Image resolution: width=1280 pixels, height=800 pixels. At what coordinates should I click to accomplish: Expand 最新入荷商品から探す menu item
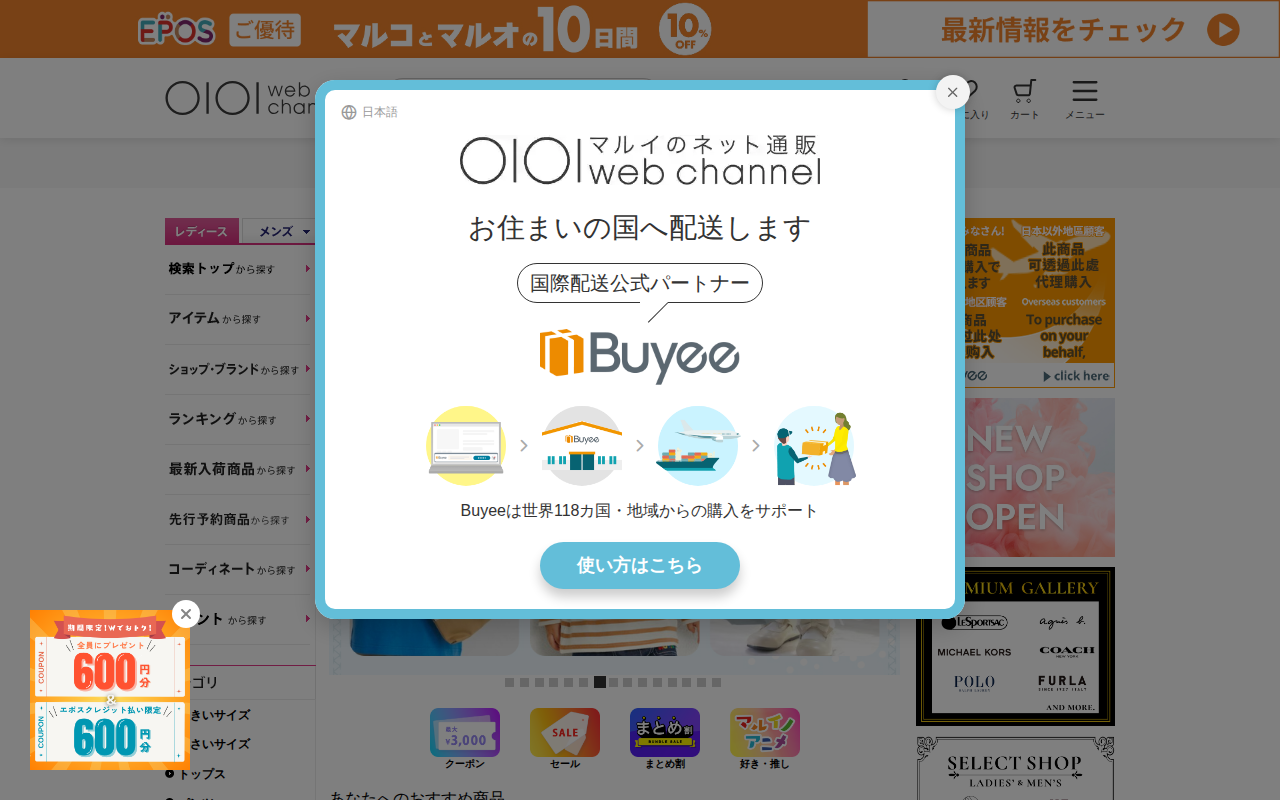[x=240, y=469]
